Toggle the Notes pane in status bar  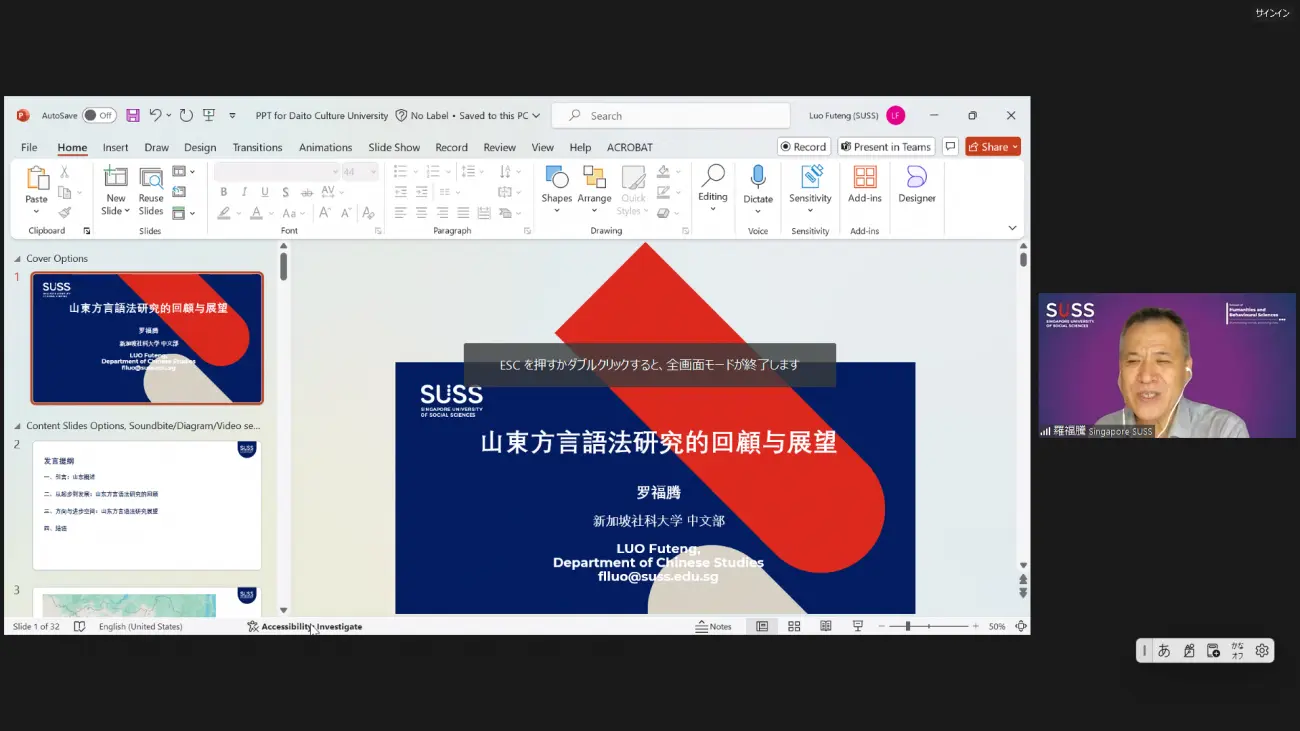point(714,627)
